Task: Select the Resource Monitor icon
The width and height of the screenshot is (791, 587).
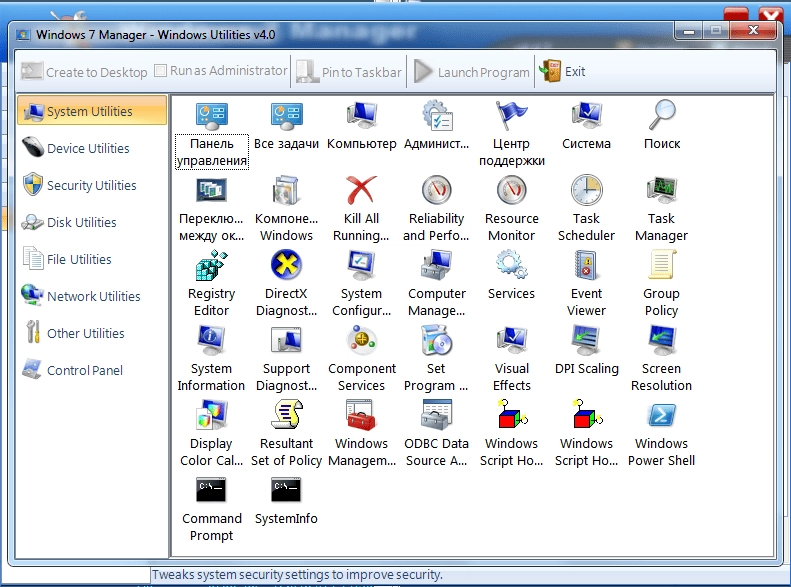Action: 512,191
